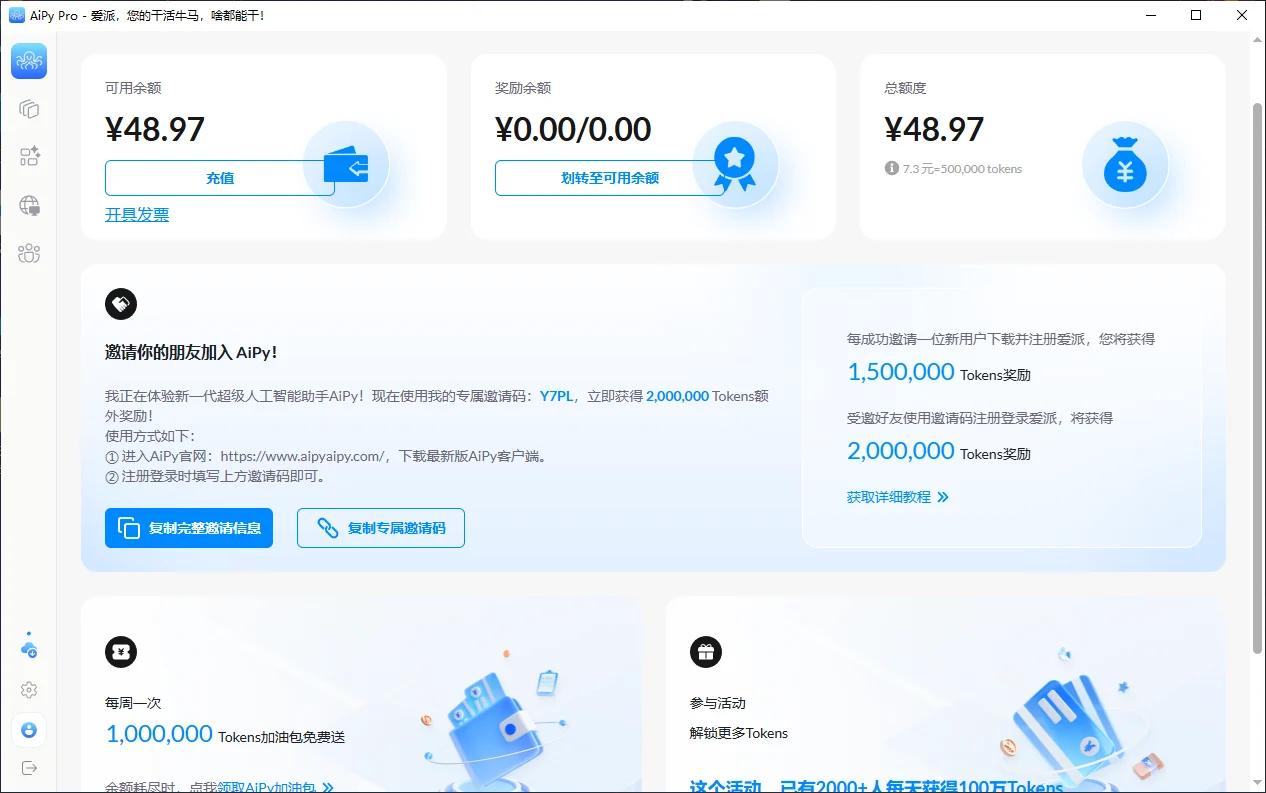Image resolution: width=1266 pixels, height=793 pixels.
Task: Click the handshake icon above invite heading
Action: pos(121,304)
